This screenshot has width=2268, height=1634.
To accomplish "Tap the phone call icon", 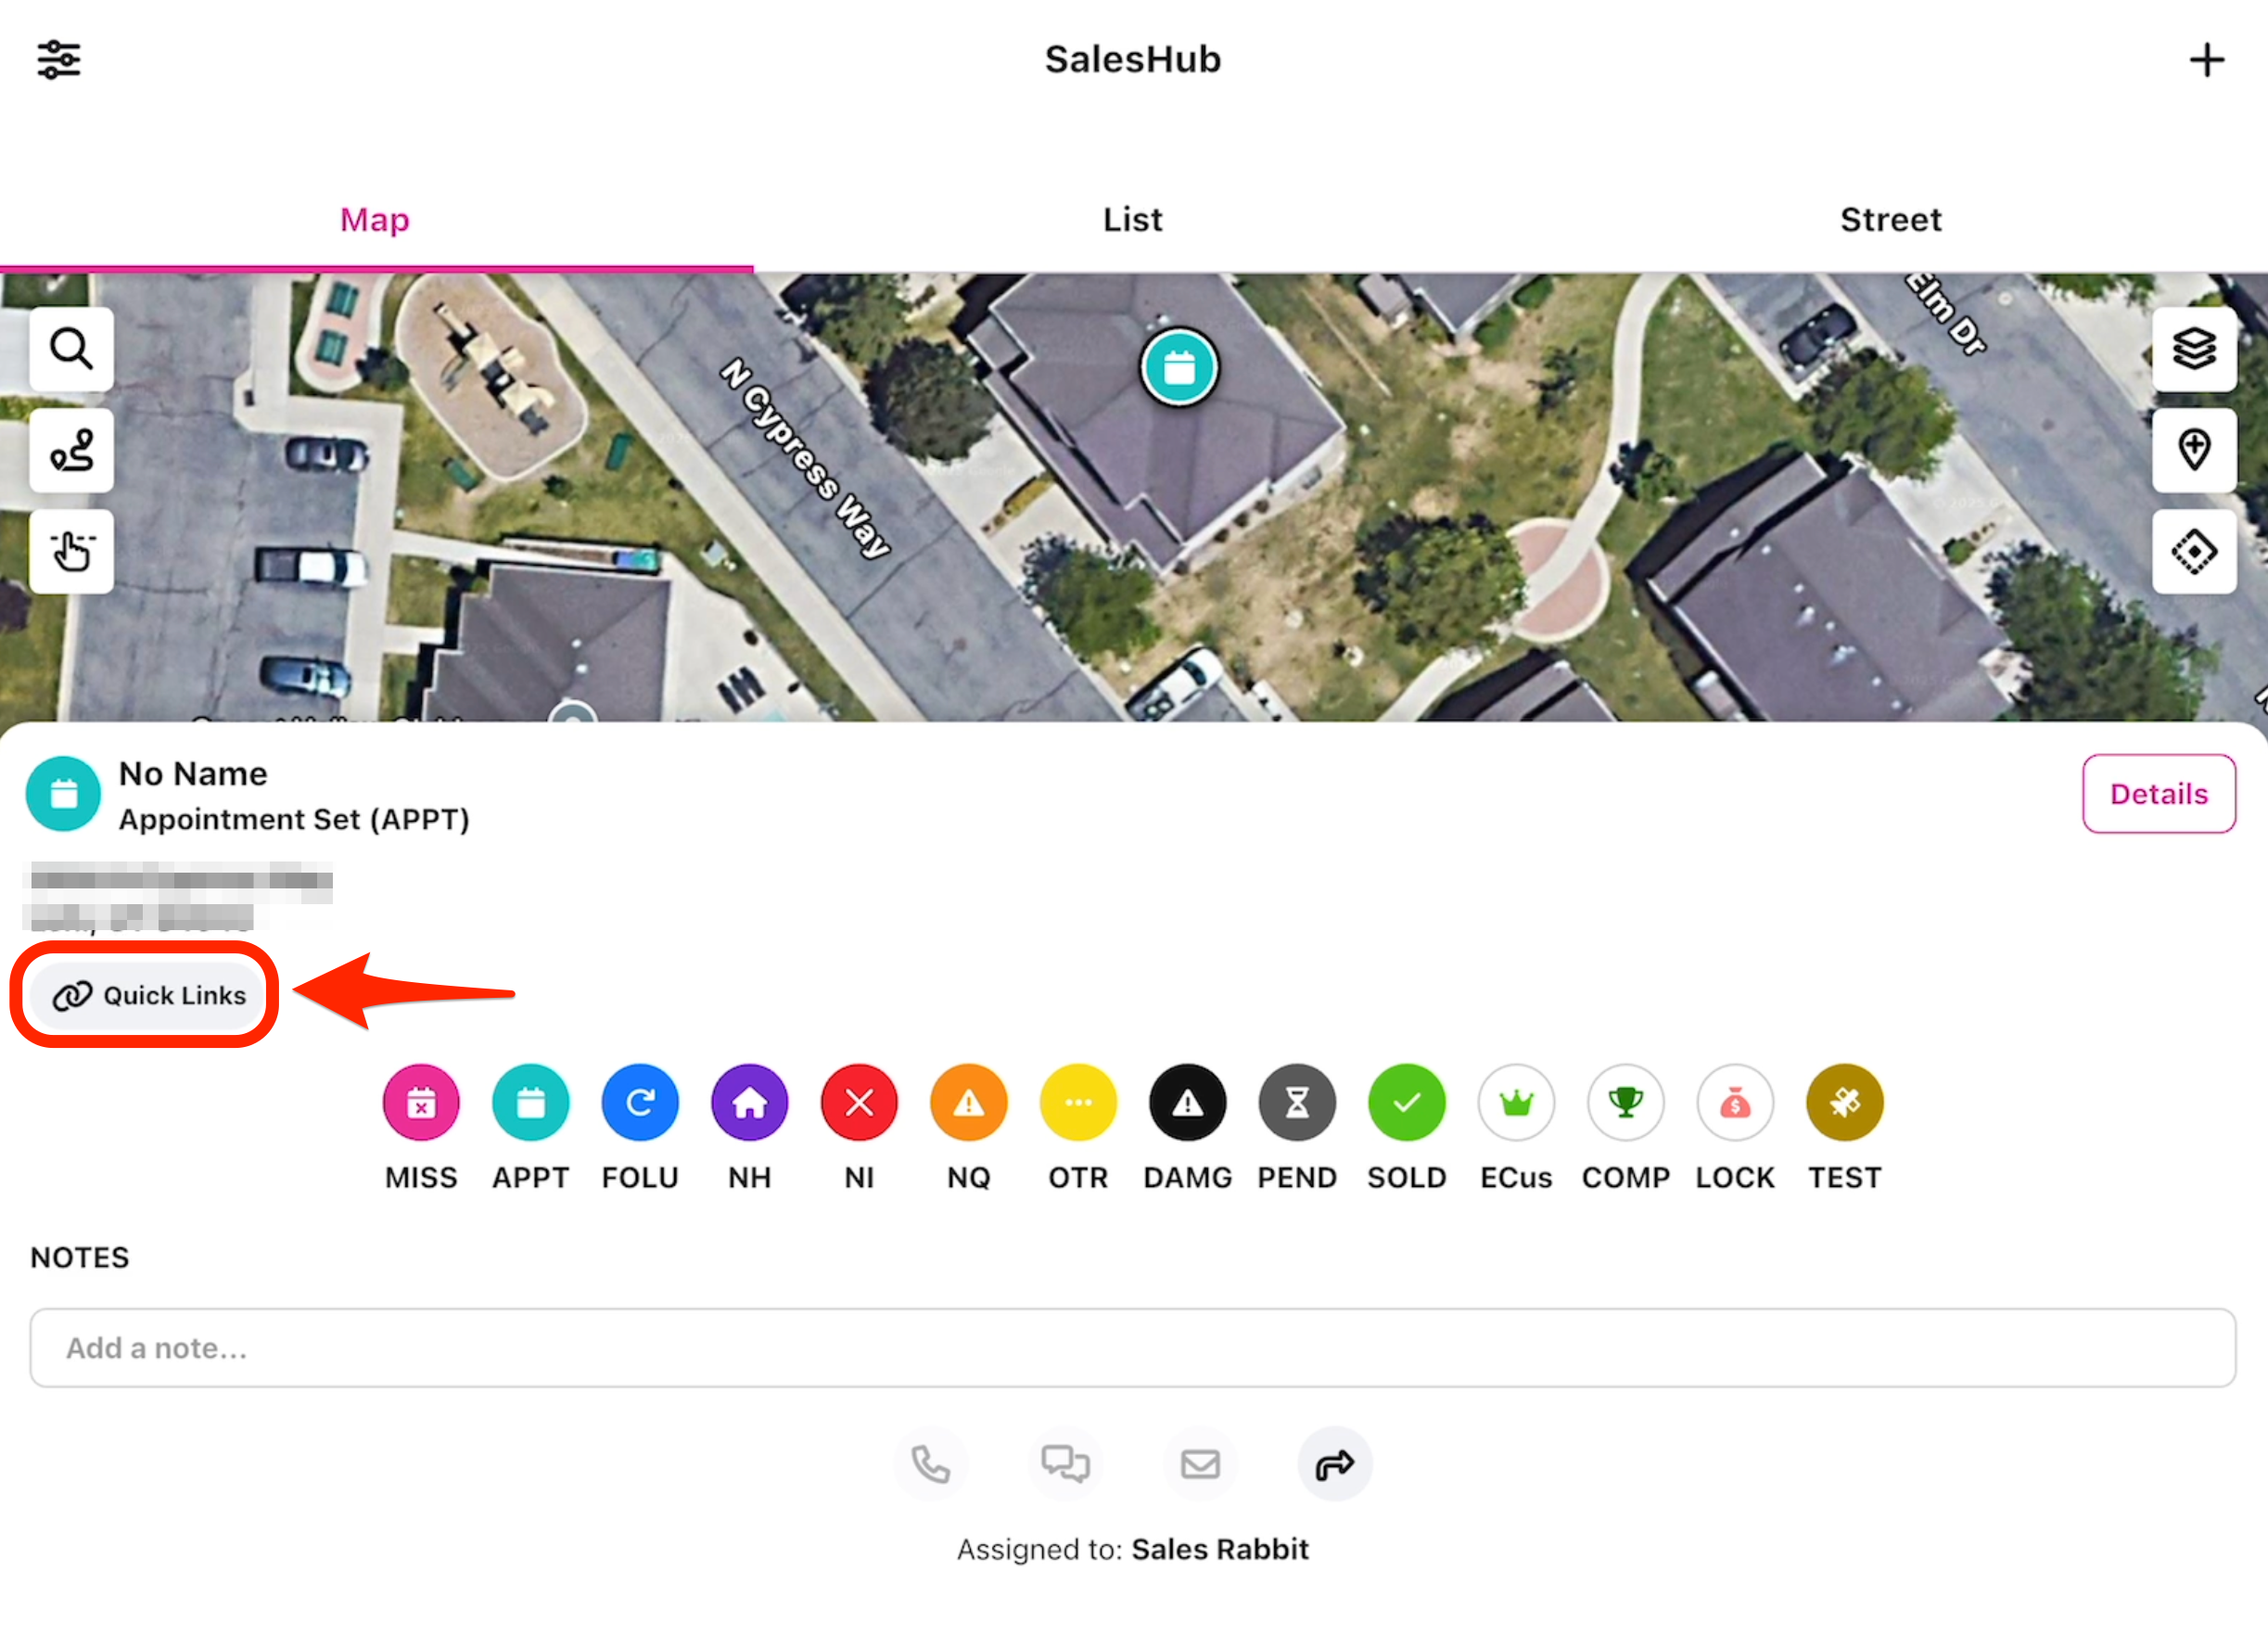I will point(930,1464).
